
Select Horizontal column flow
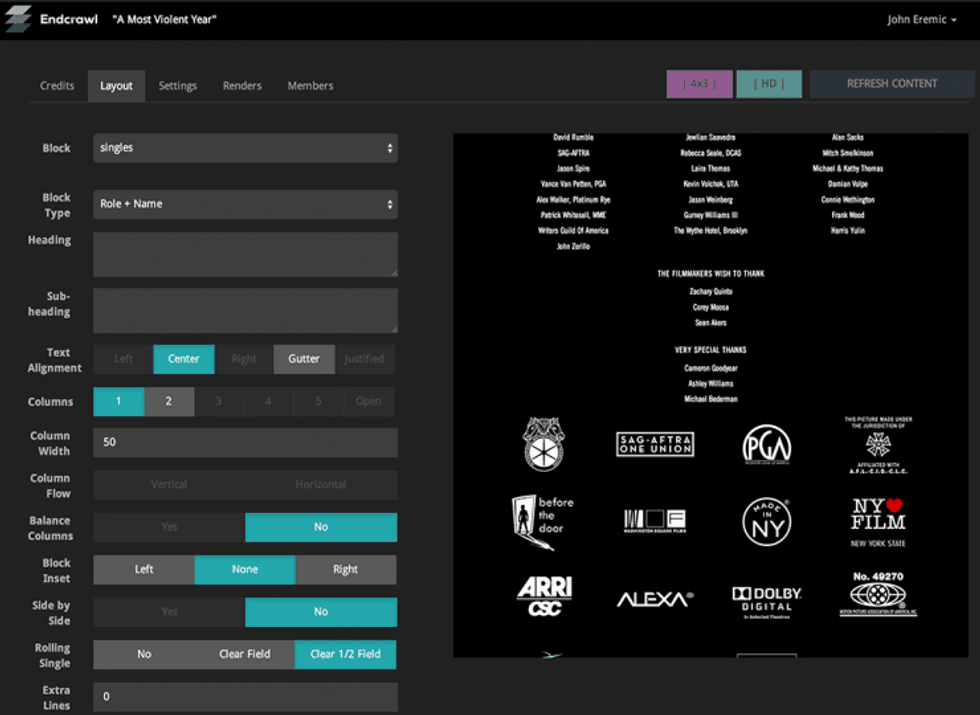pos(321,484)
